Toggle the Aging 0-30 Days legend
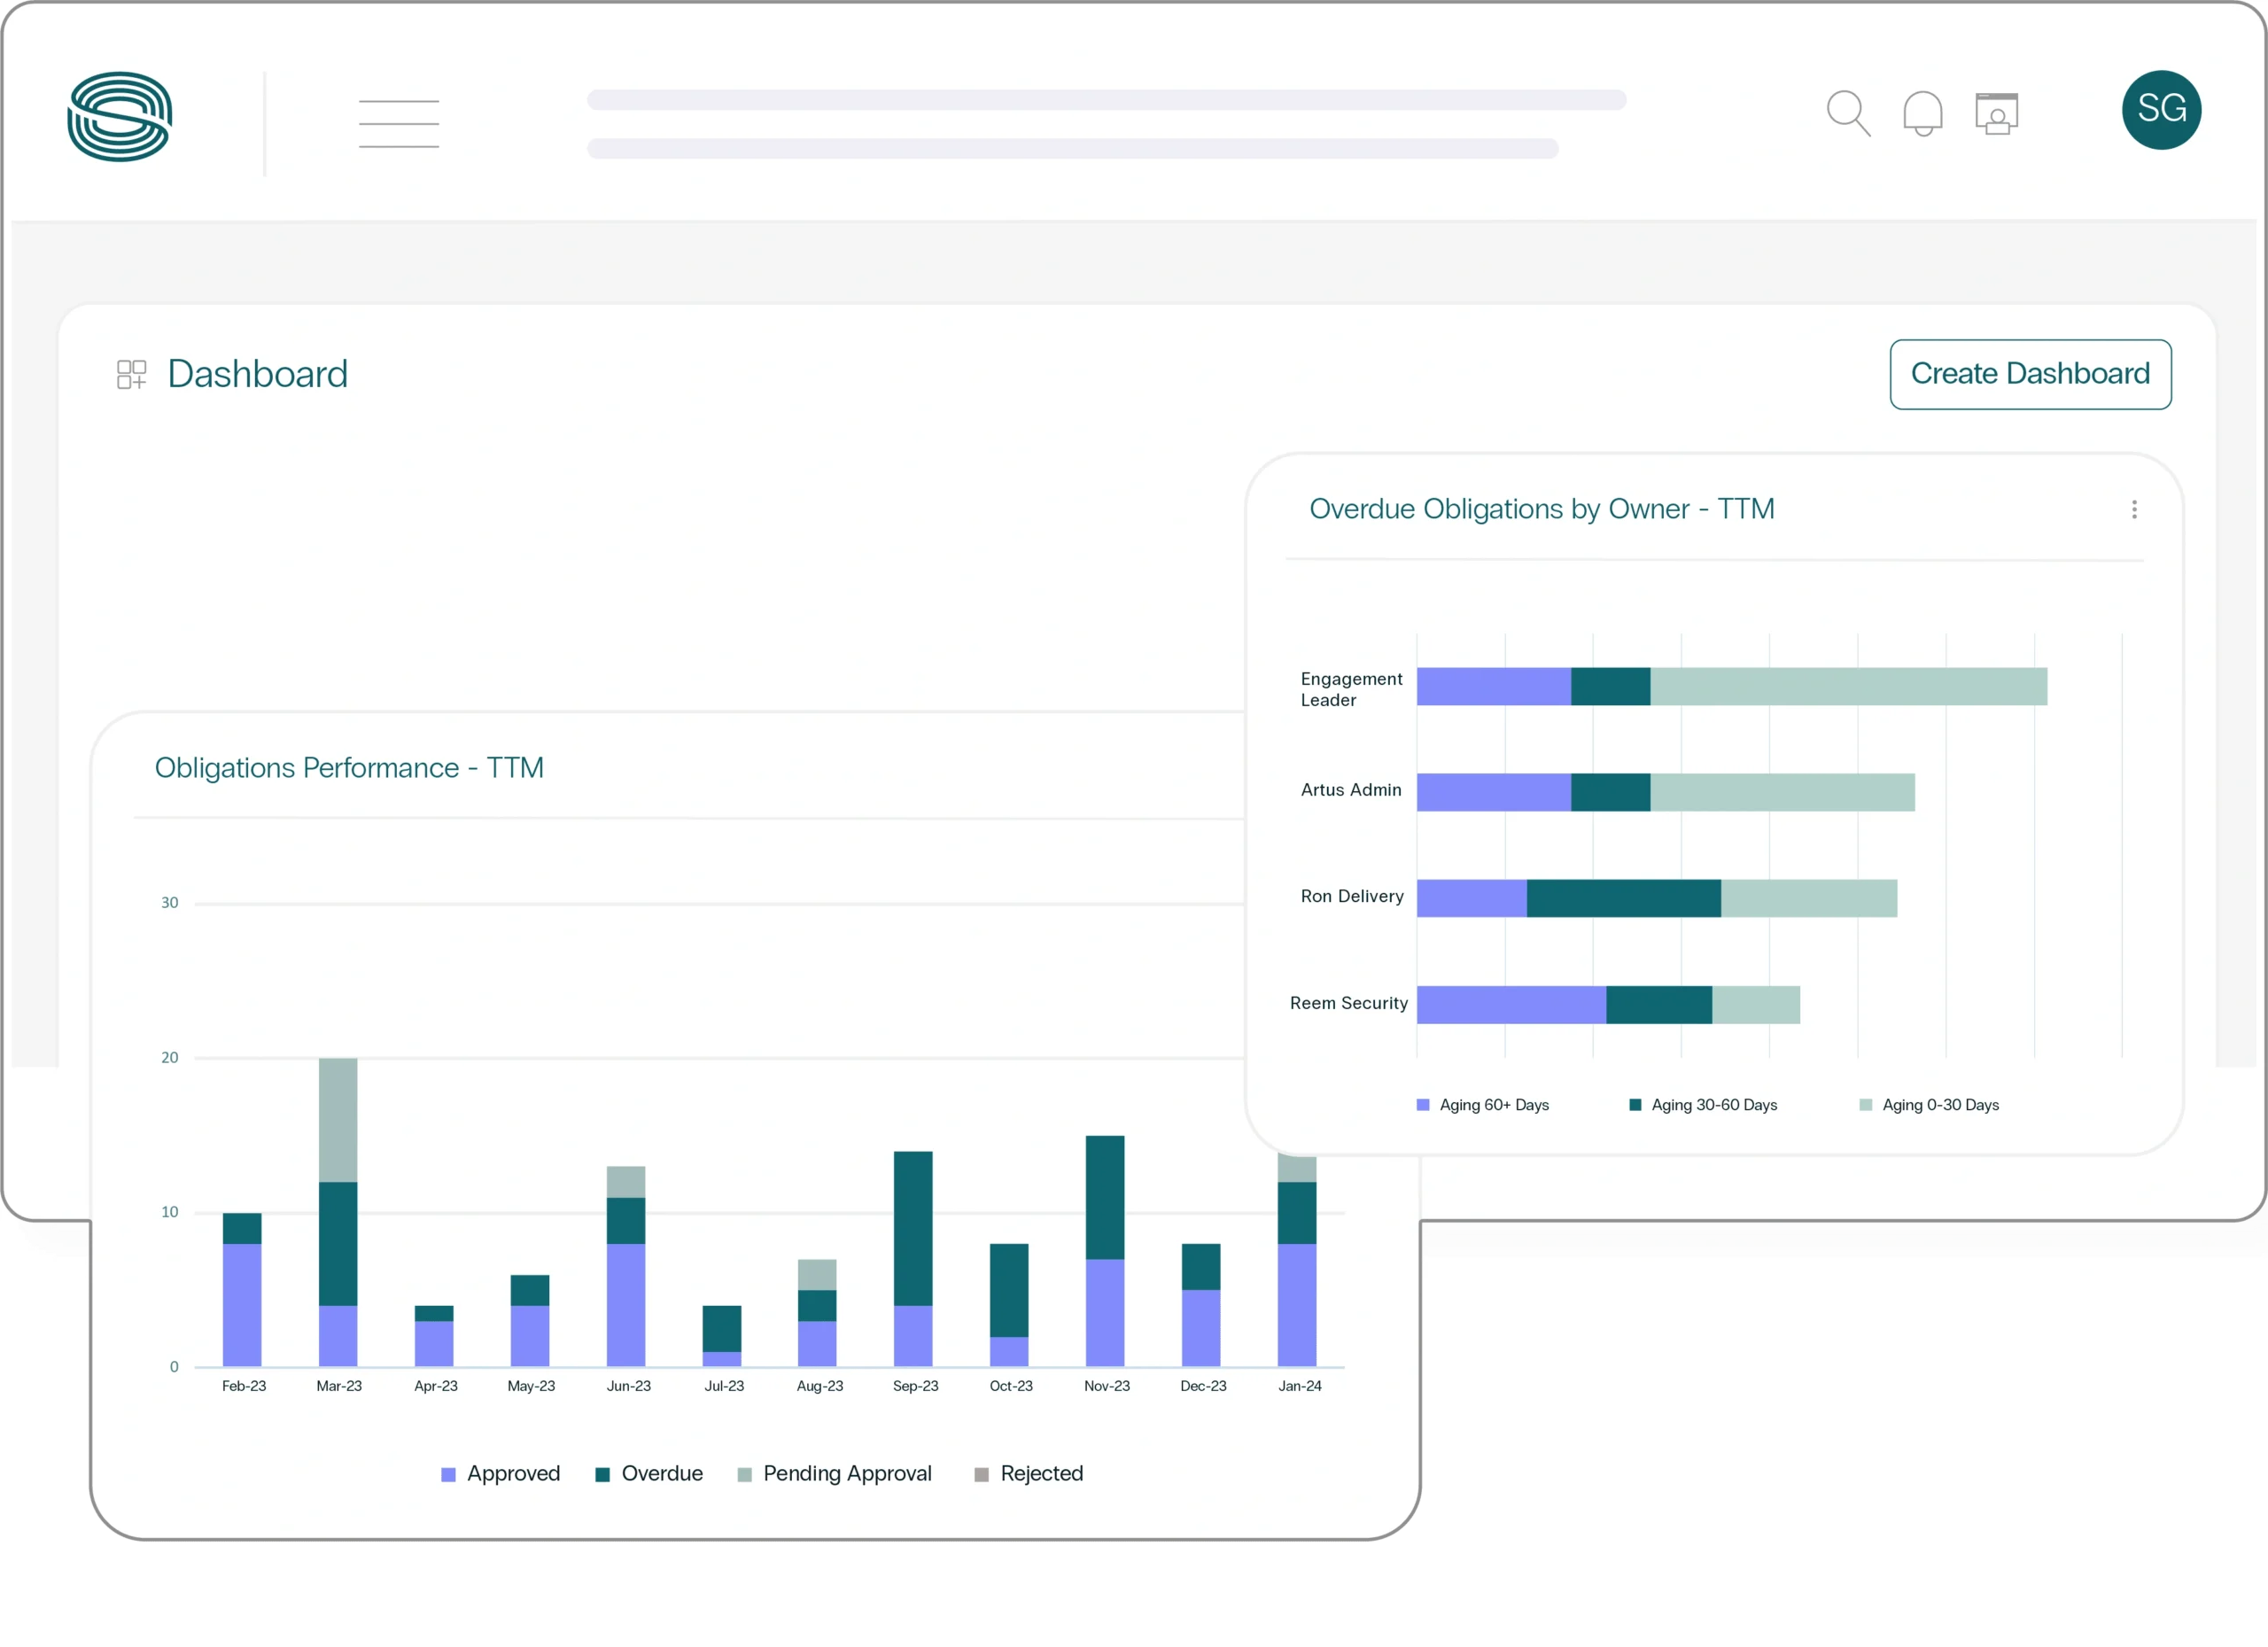 coord(1929,1105)
